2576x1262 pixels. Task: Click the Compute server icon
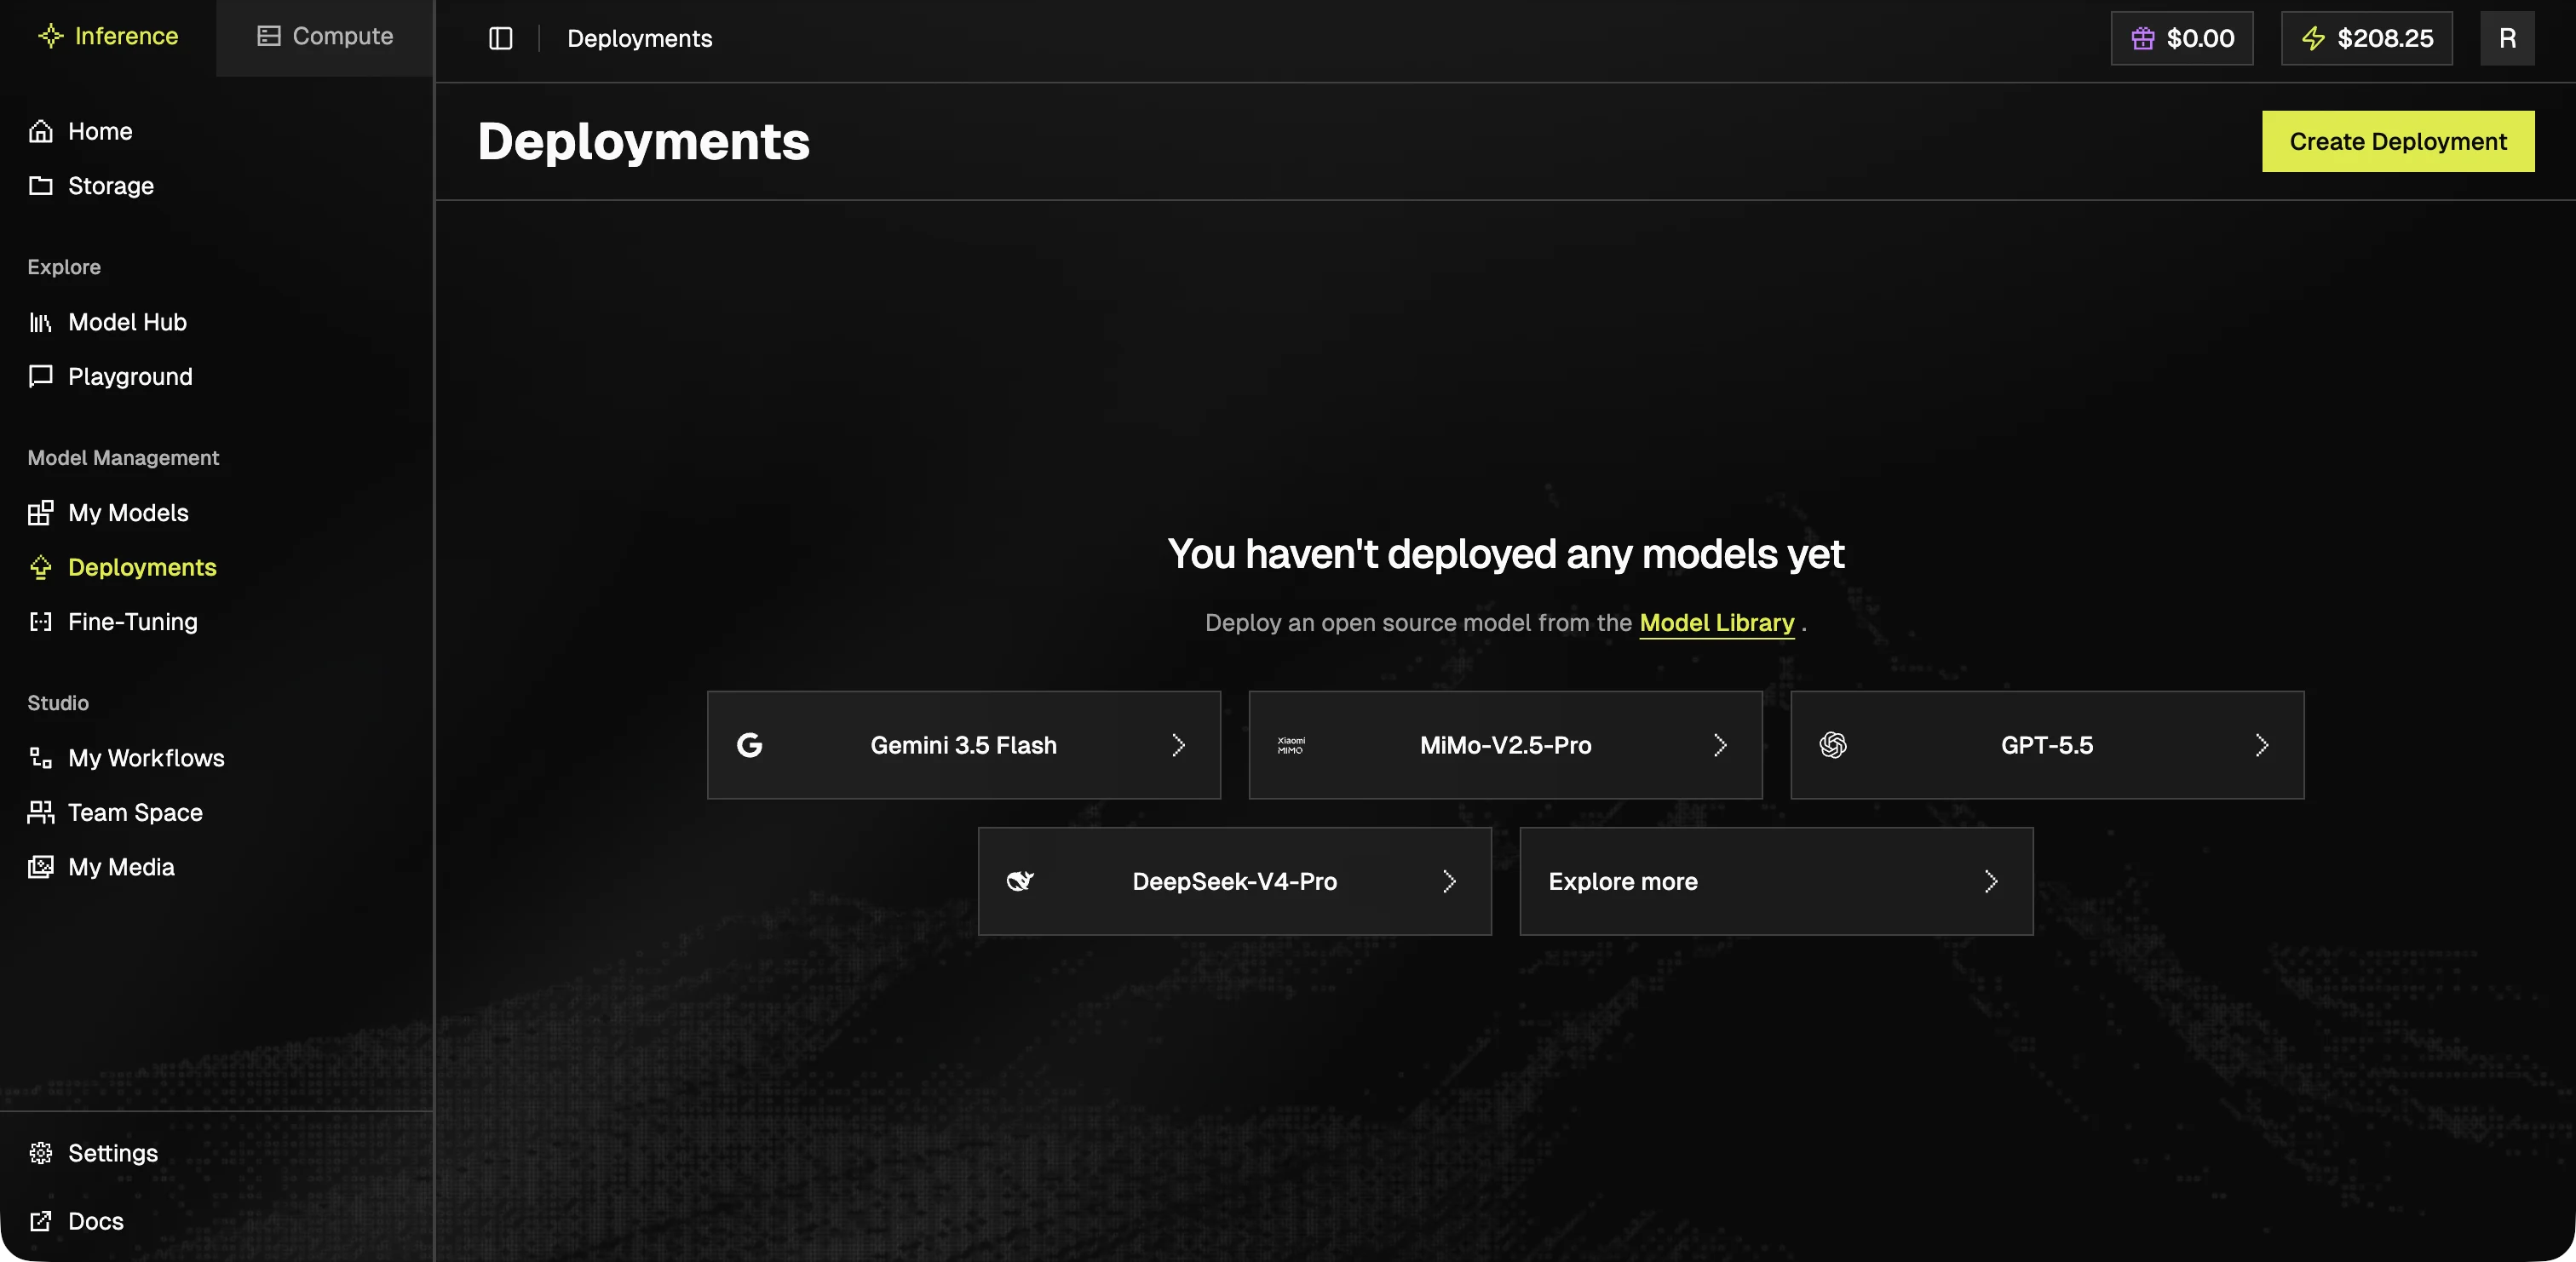pyautogui.click(x=269, y=36)
